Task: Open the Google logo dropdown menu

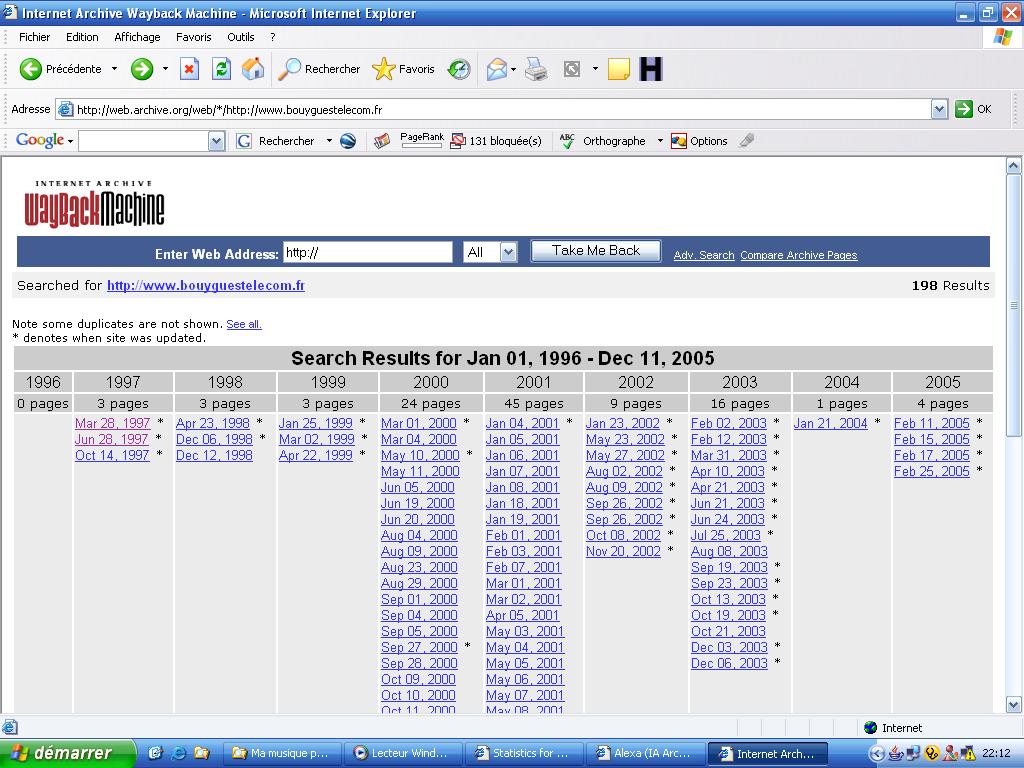Action: pos(44,140)
